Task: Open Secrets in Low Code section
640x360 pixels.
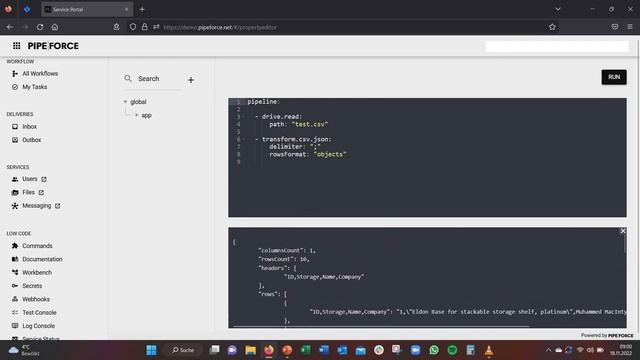Action: tap(32, 286)
